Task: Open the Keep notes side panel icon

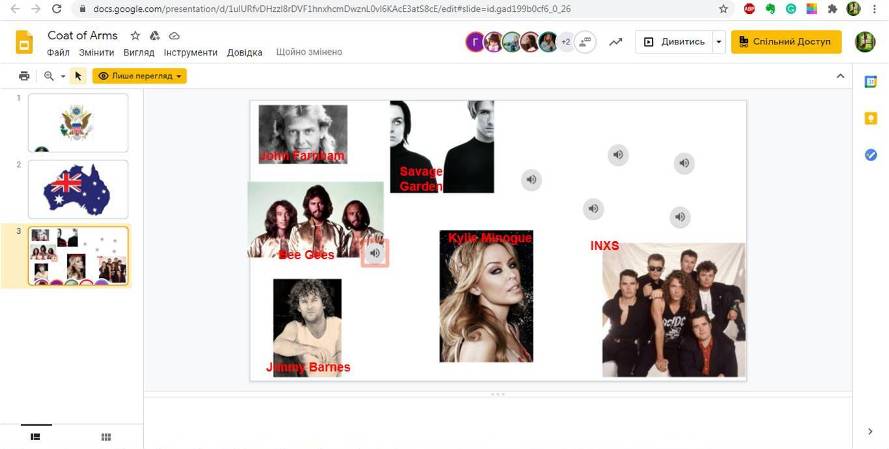Action: 871,118
